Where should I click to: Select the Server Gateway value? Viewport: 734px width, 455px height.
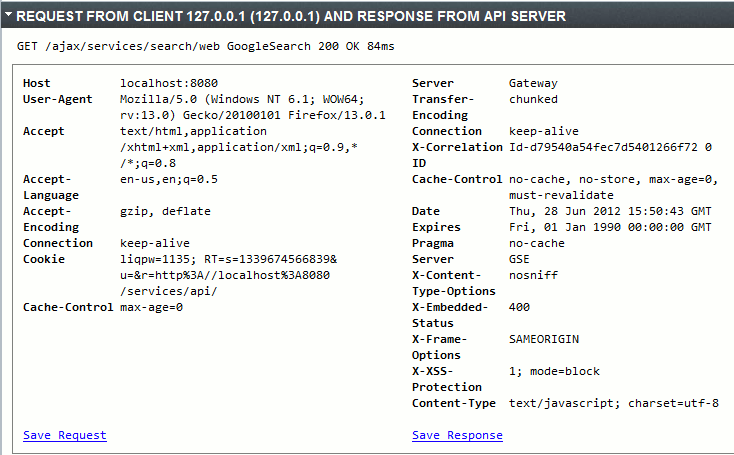pos(533,83)
